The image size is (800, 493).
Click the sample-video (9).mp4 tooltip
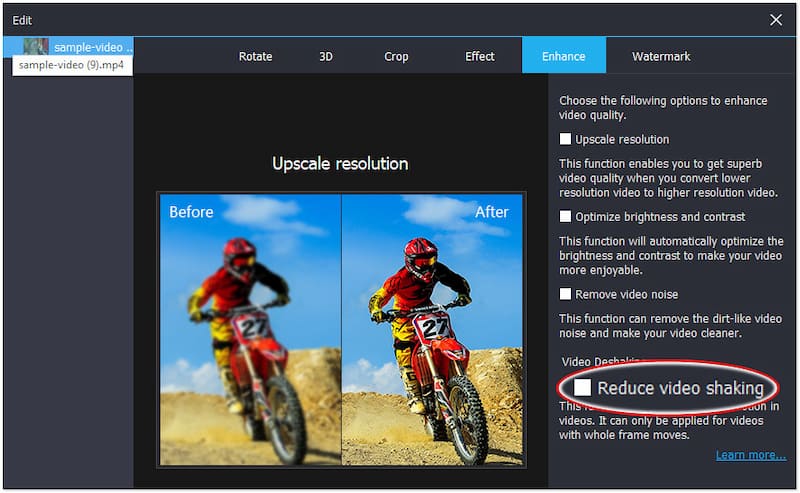pos(73,65)
